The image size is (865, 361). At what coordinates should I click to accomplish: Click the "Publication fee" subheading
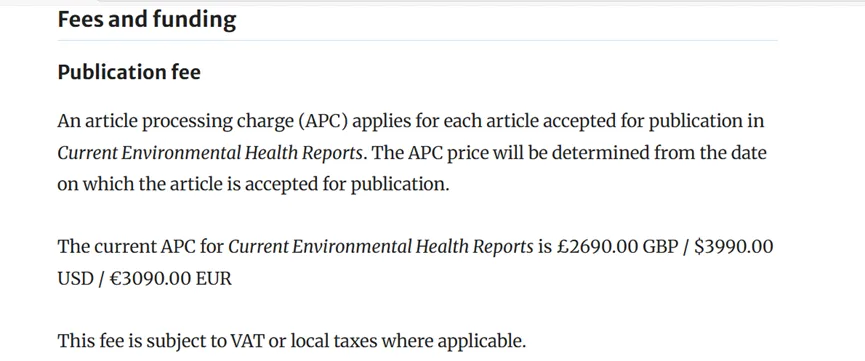click(129, 72)
